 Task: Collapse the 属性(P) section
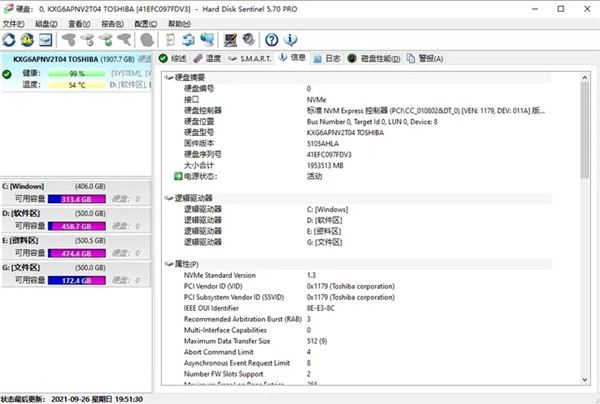pos(169,264)
